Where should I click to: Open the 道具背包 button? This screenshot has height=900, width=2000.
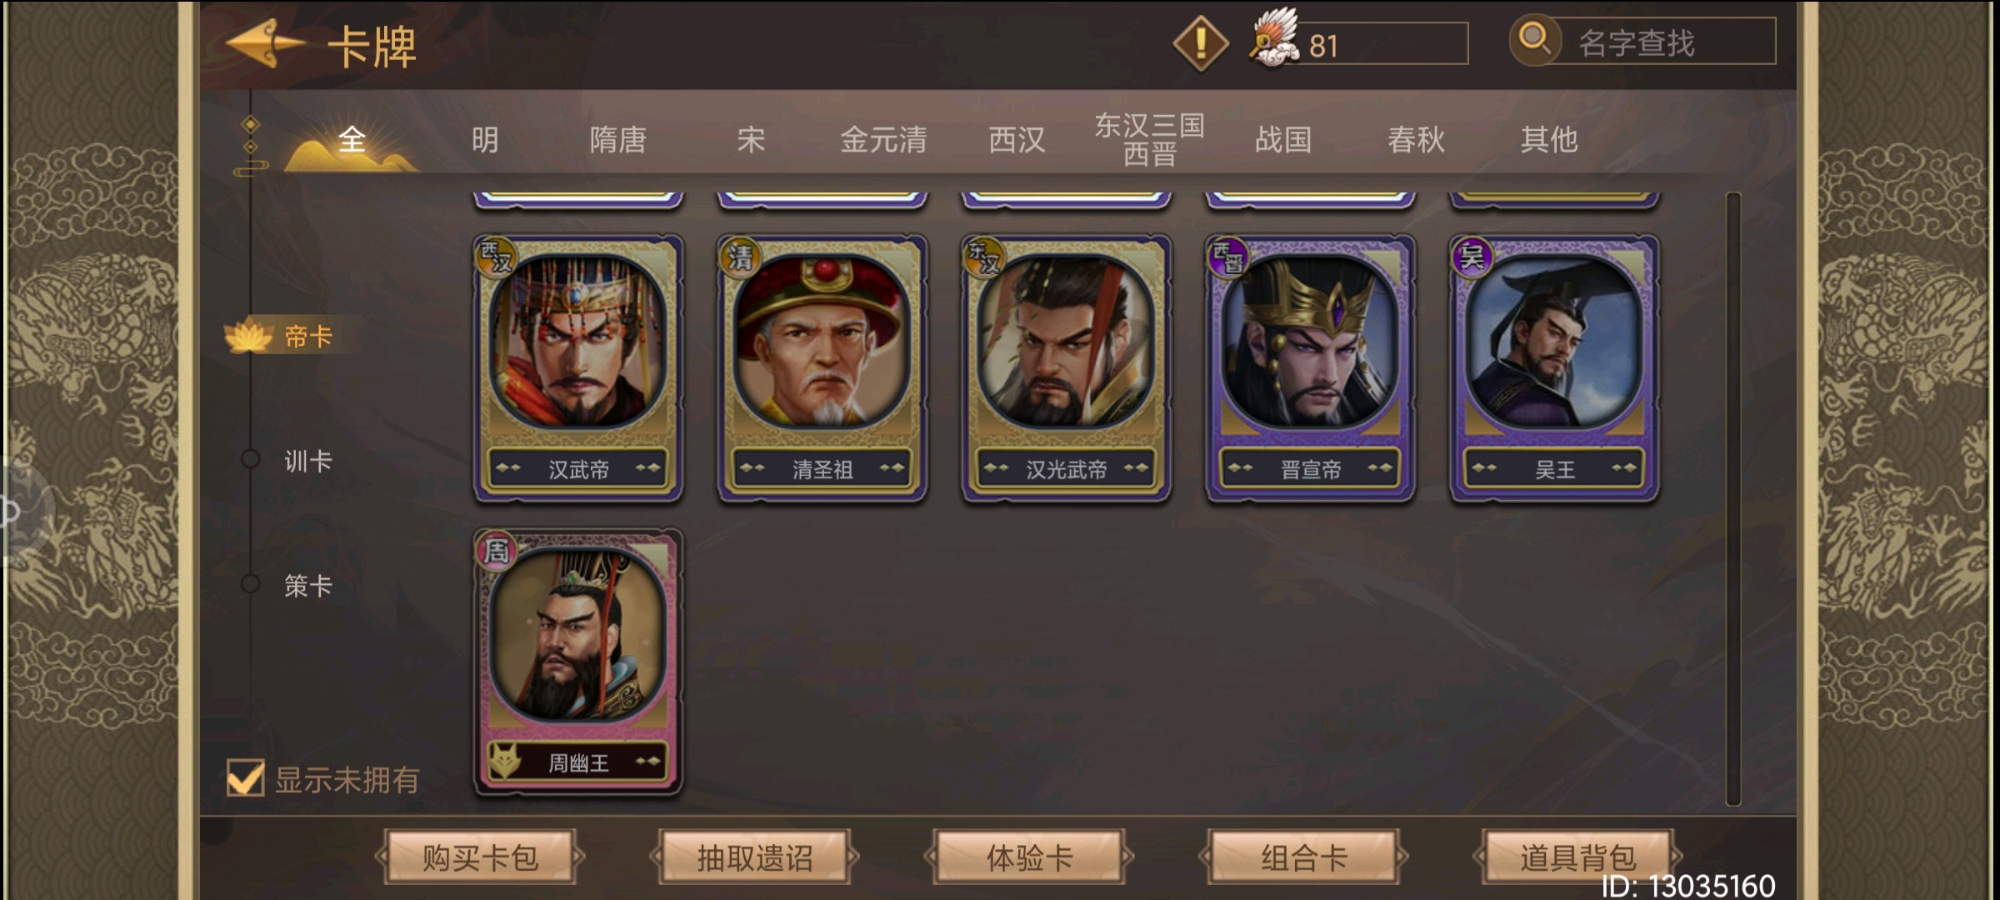pyautogui.click(x=1577, y=857)
